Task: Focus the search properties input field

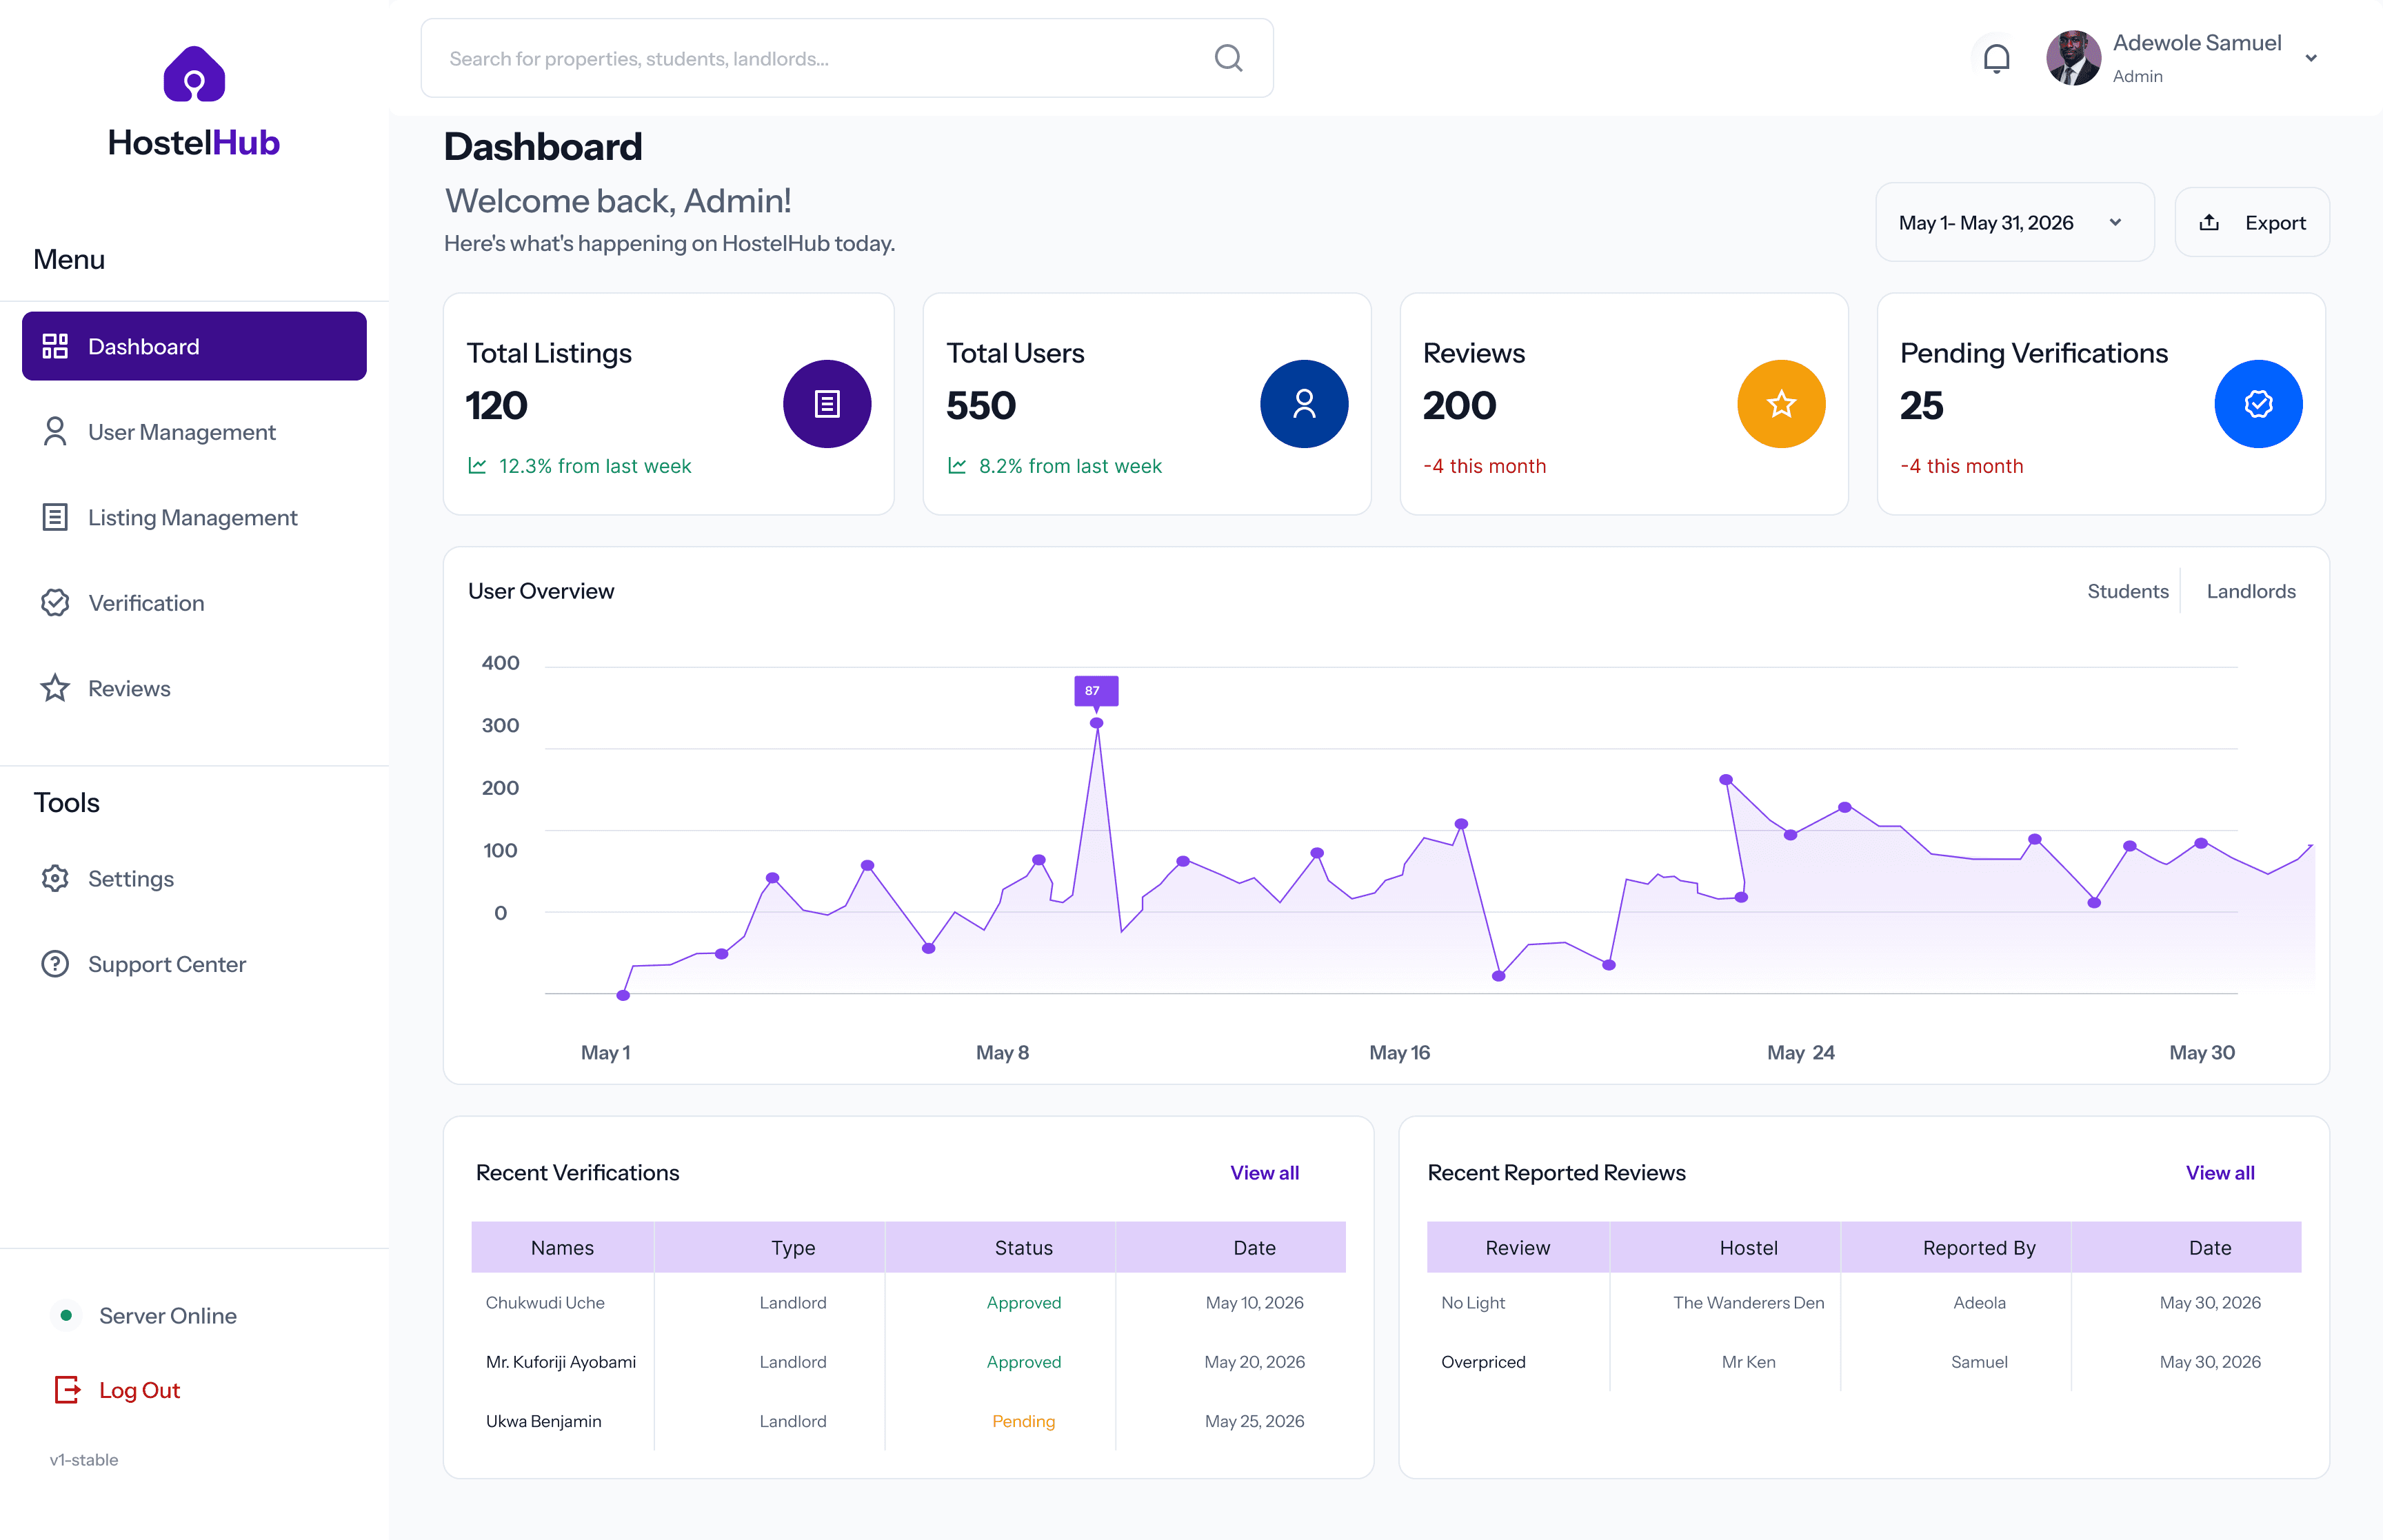Action: [x=847, y=58]
